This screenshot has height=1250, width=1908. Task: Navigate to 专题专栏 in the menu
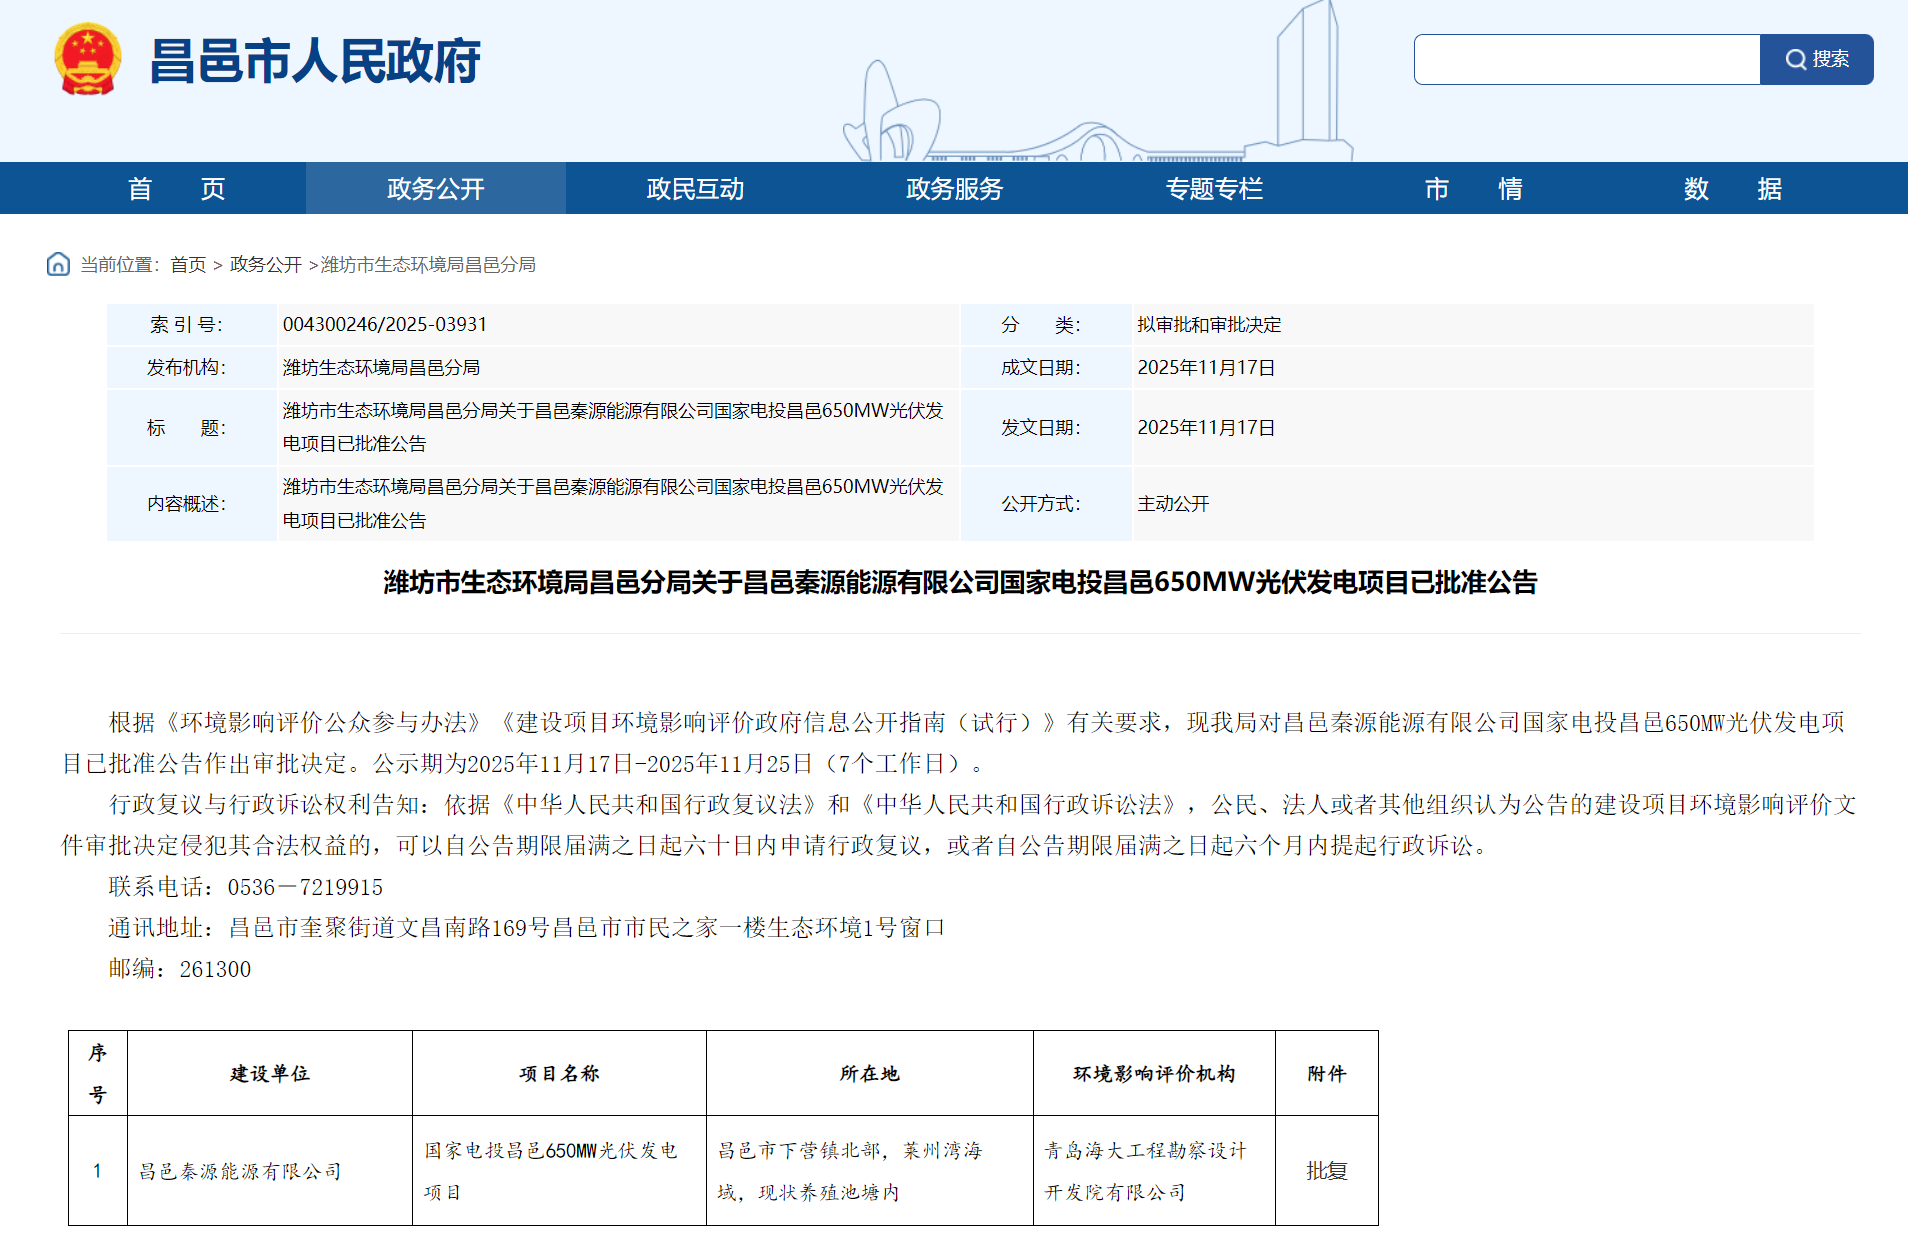1214,189
